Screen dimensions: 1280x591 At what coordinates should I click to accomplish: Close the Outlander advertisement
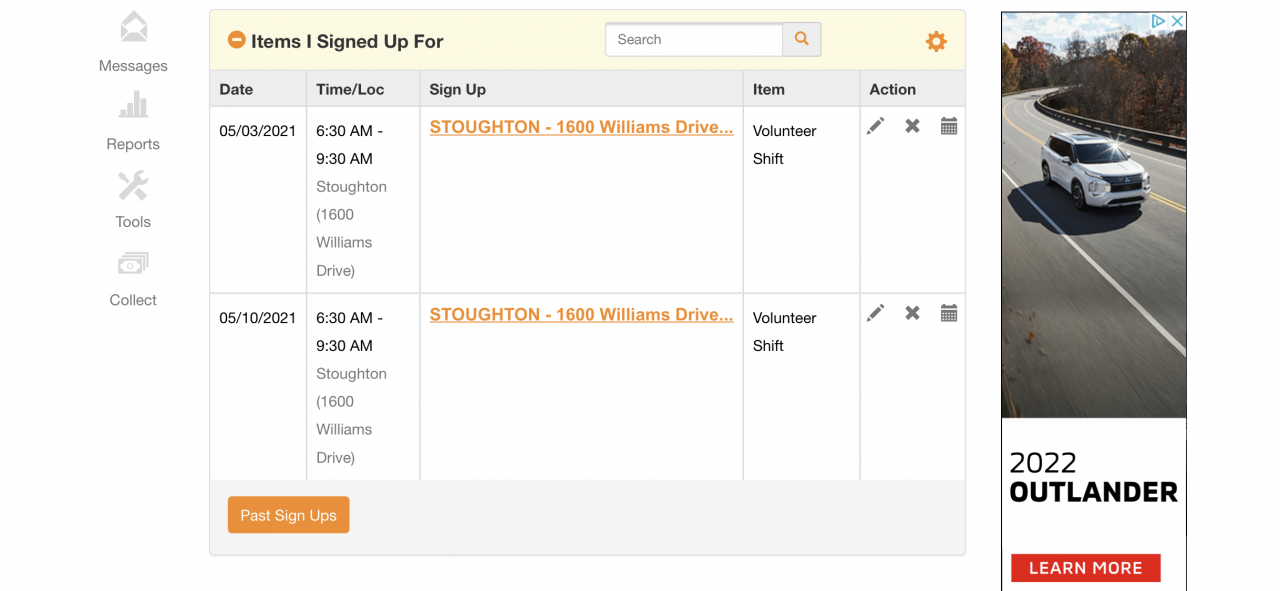[1177, 21]
